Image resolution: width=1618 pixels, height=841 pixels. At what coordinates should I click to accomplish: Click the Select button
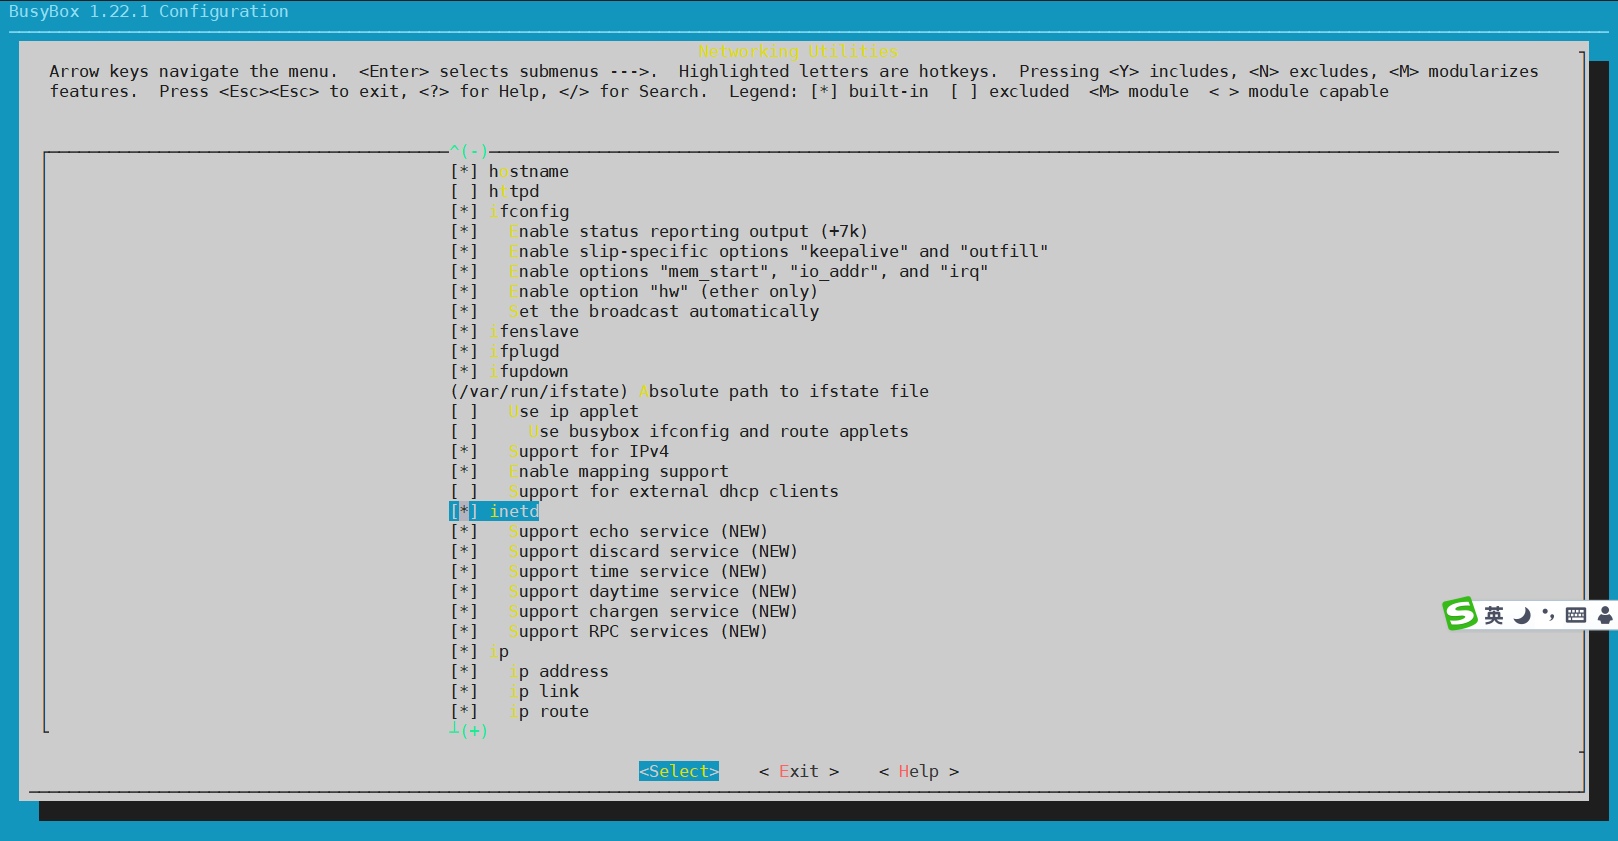(679, 771)
